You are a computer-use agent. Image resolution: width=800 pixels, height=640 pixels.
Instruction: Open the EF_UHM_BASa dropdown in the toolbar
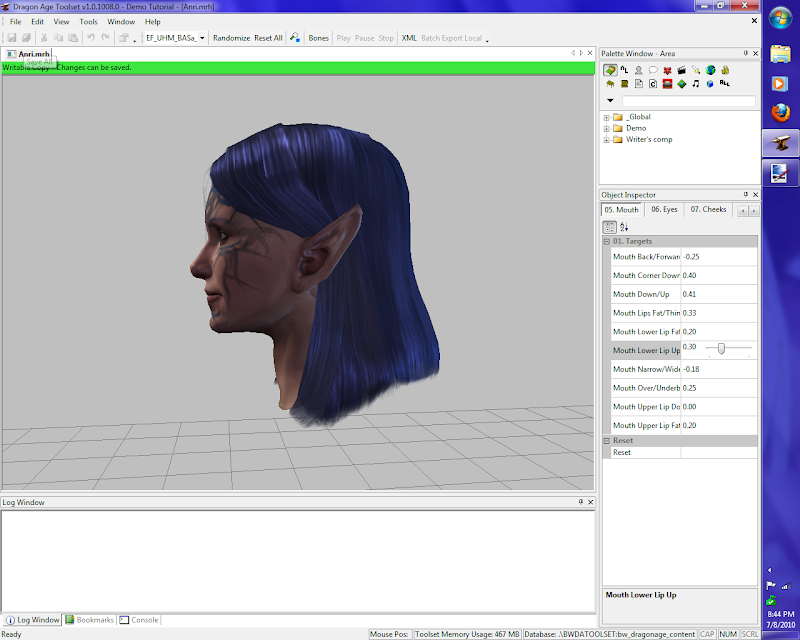(202, 38)
